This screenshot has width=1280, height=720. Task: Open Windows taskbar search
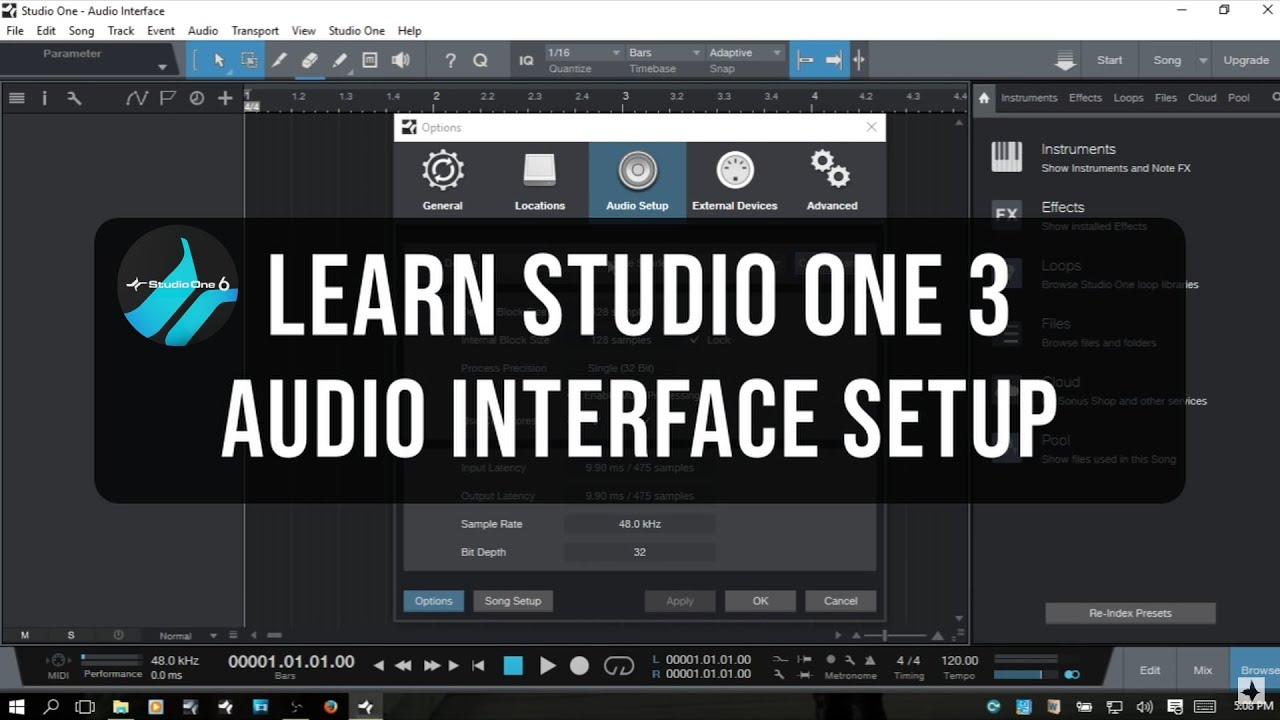[51, 706]
